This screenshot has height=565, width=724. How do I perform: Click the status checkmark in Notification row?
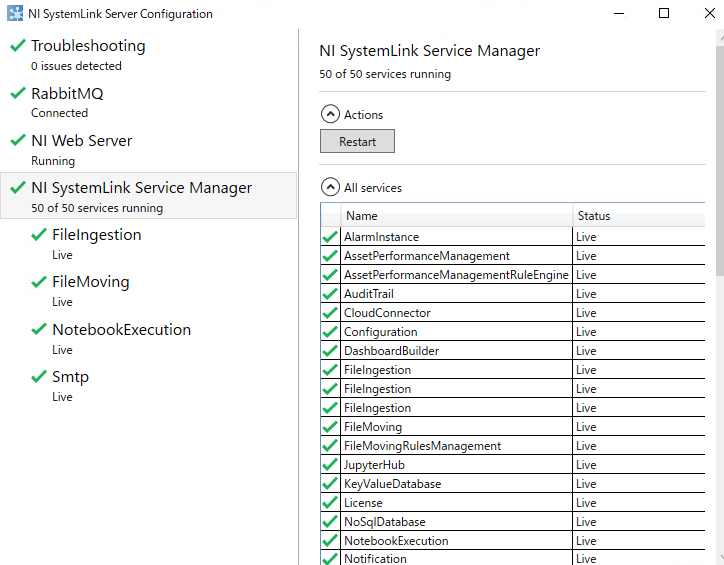(x=330, y=559)
